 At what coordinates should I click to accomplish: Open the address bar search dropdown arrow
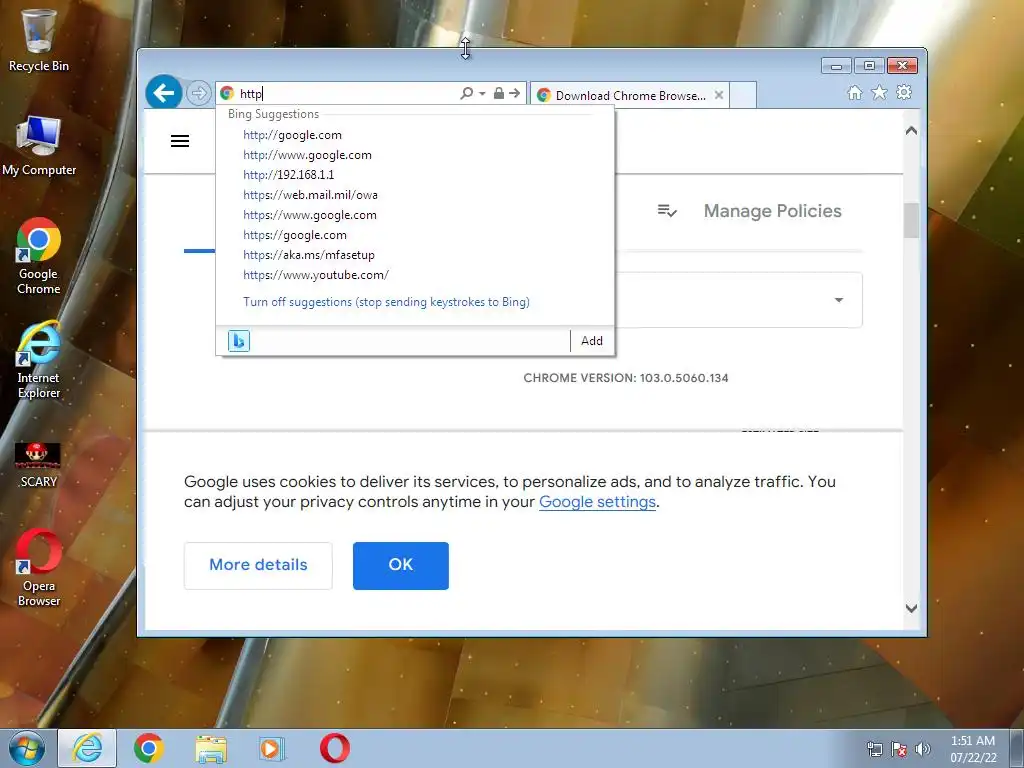click(x=482, y=93)
